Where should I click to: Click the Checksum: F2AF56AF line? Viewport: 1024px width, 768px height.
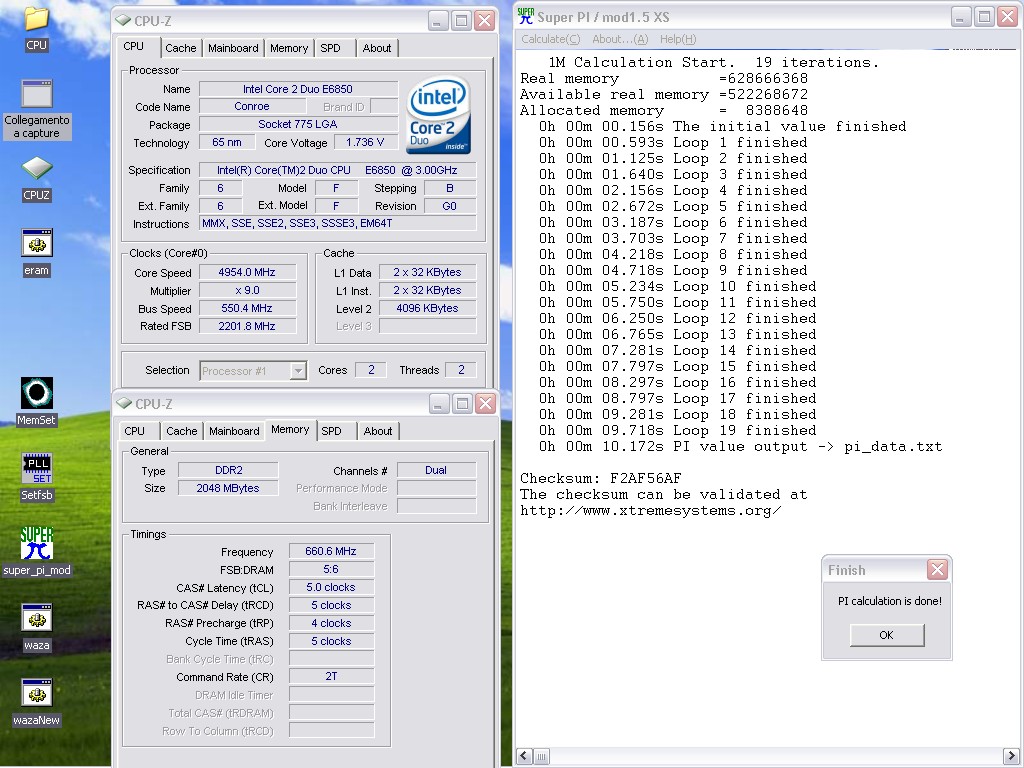[600, 479]
